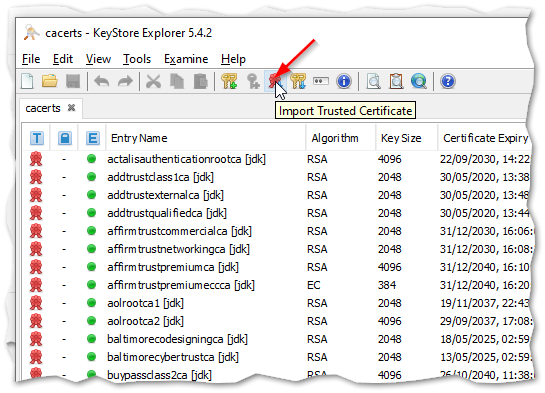
Task: Open the Edit menu
Action: coord(63,59)
